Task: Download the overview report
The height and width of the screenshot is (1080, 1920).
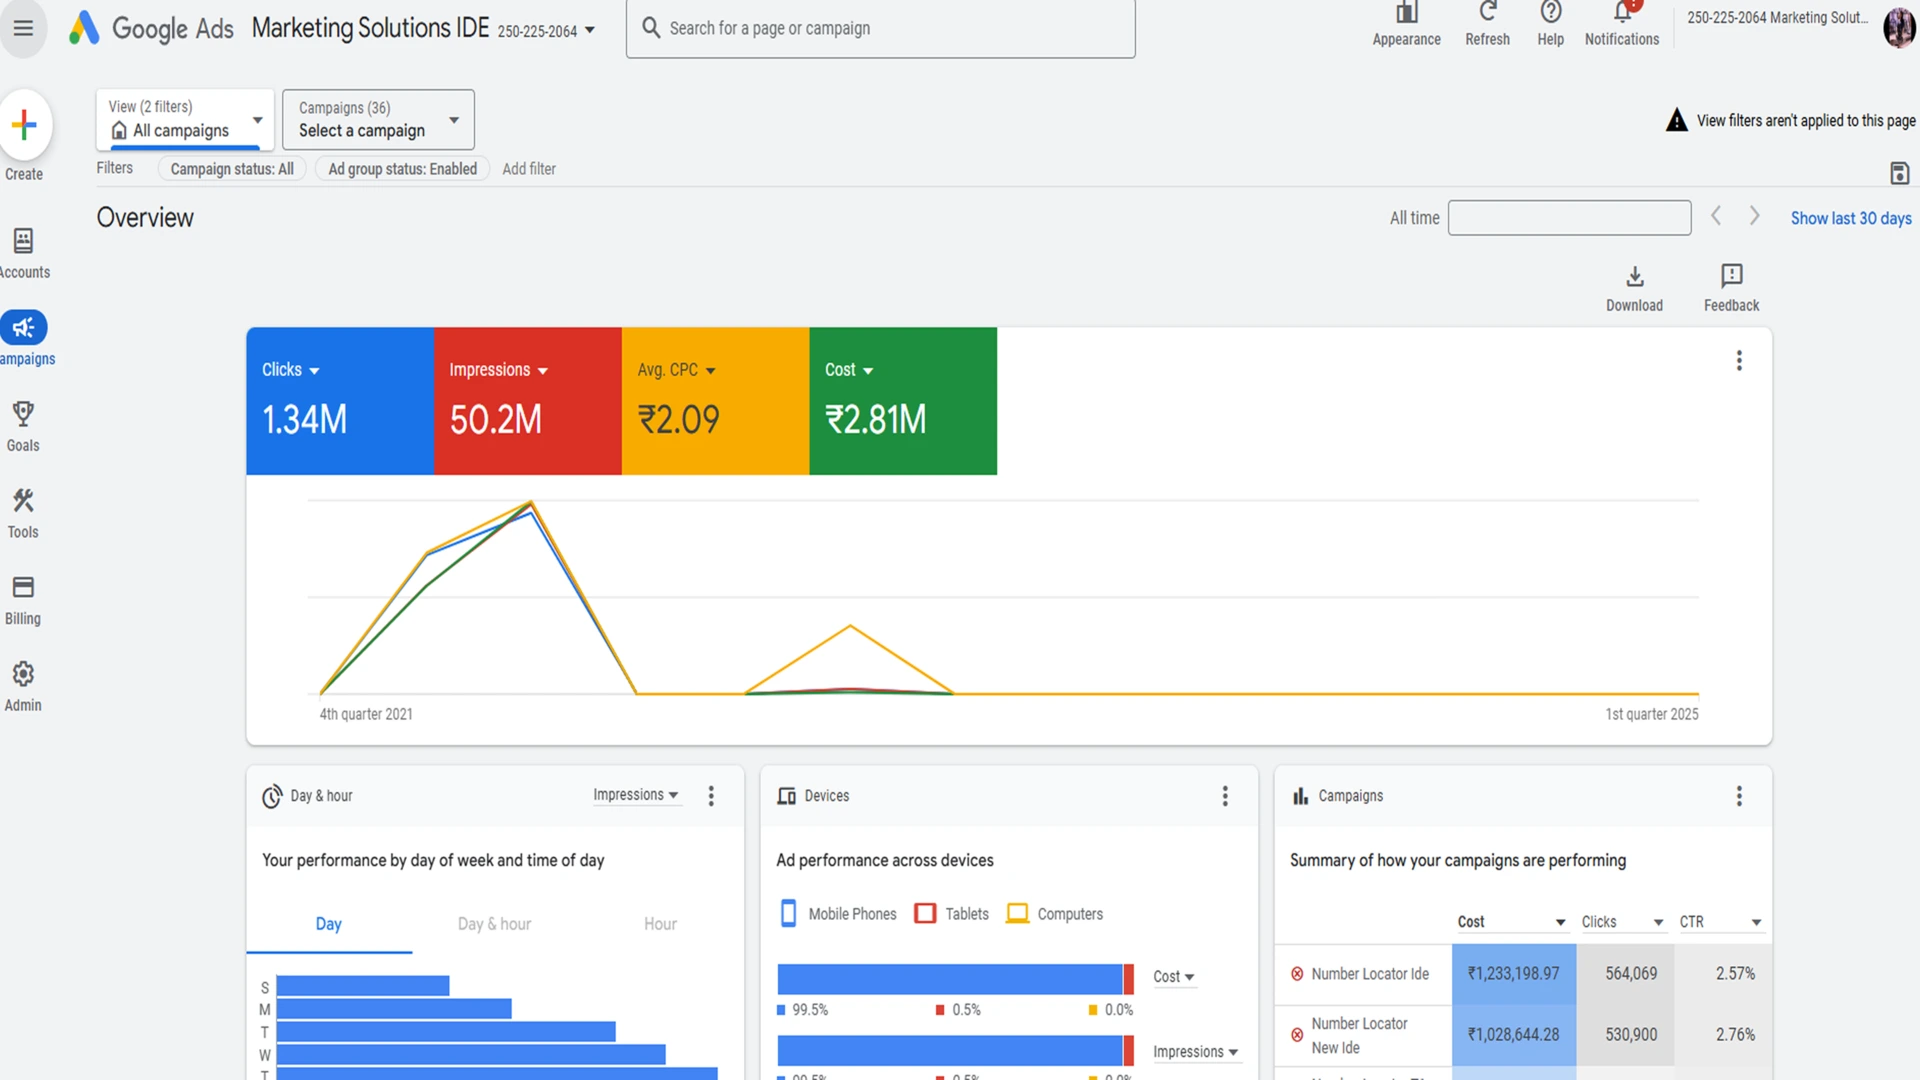Action: coord(1634,288)
